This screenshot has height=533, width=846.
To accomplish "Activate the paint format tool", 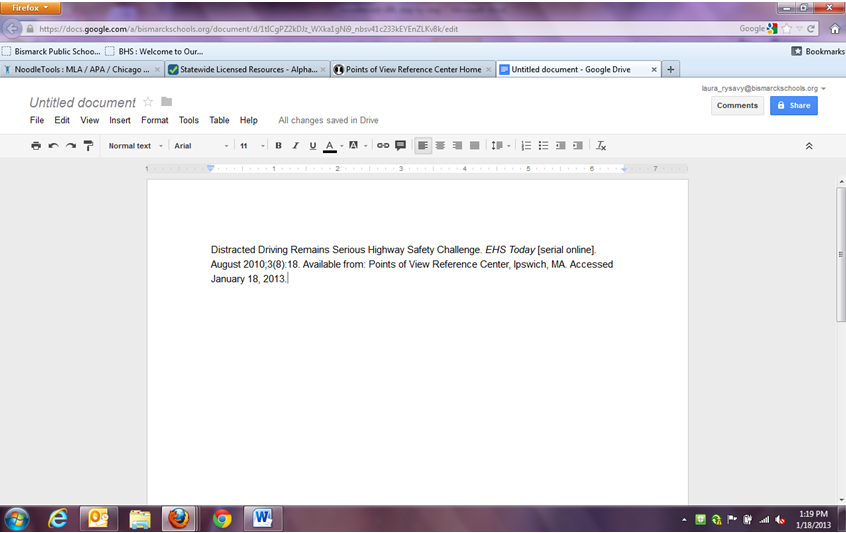I will click(x=88, y=146).
